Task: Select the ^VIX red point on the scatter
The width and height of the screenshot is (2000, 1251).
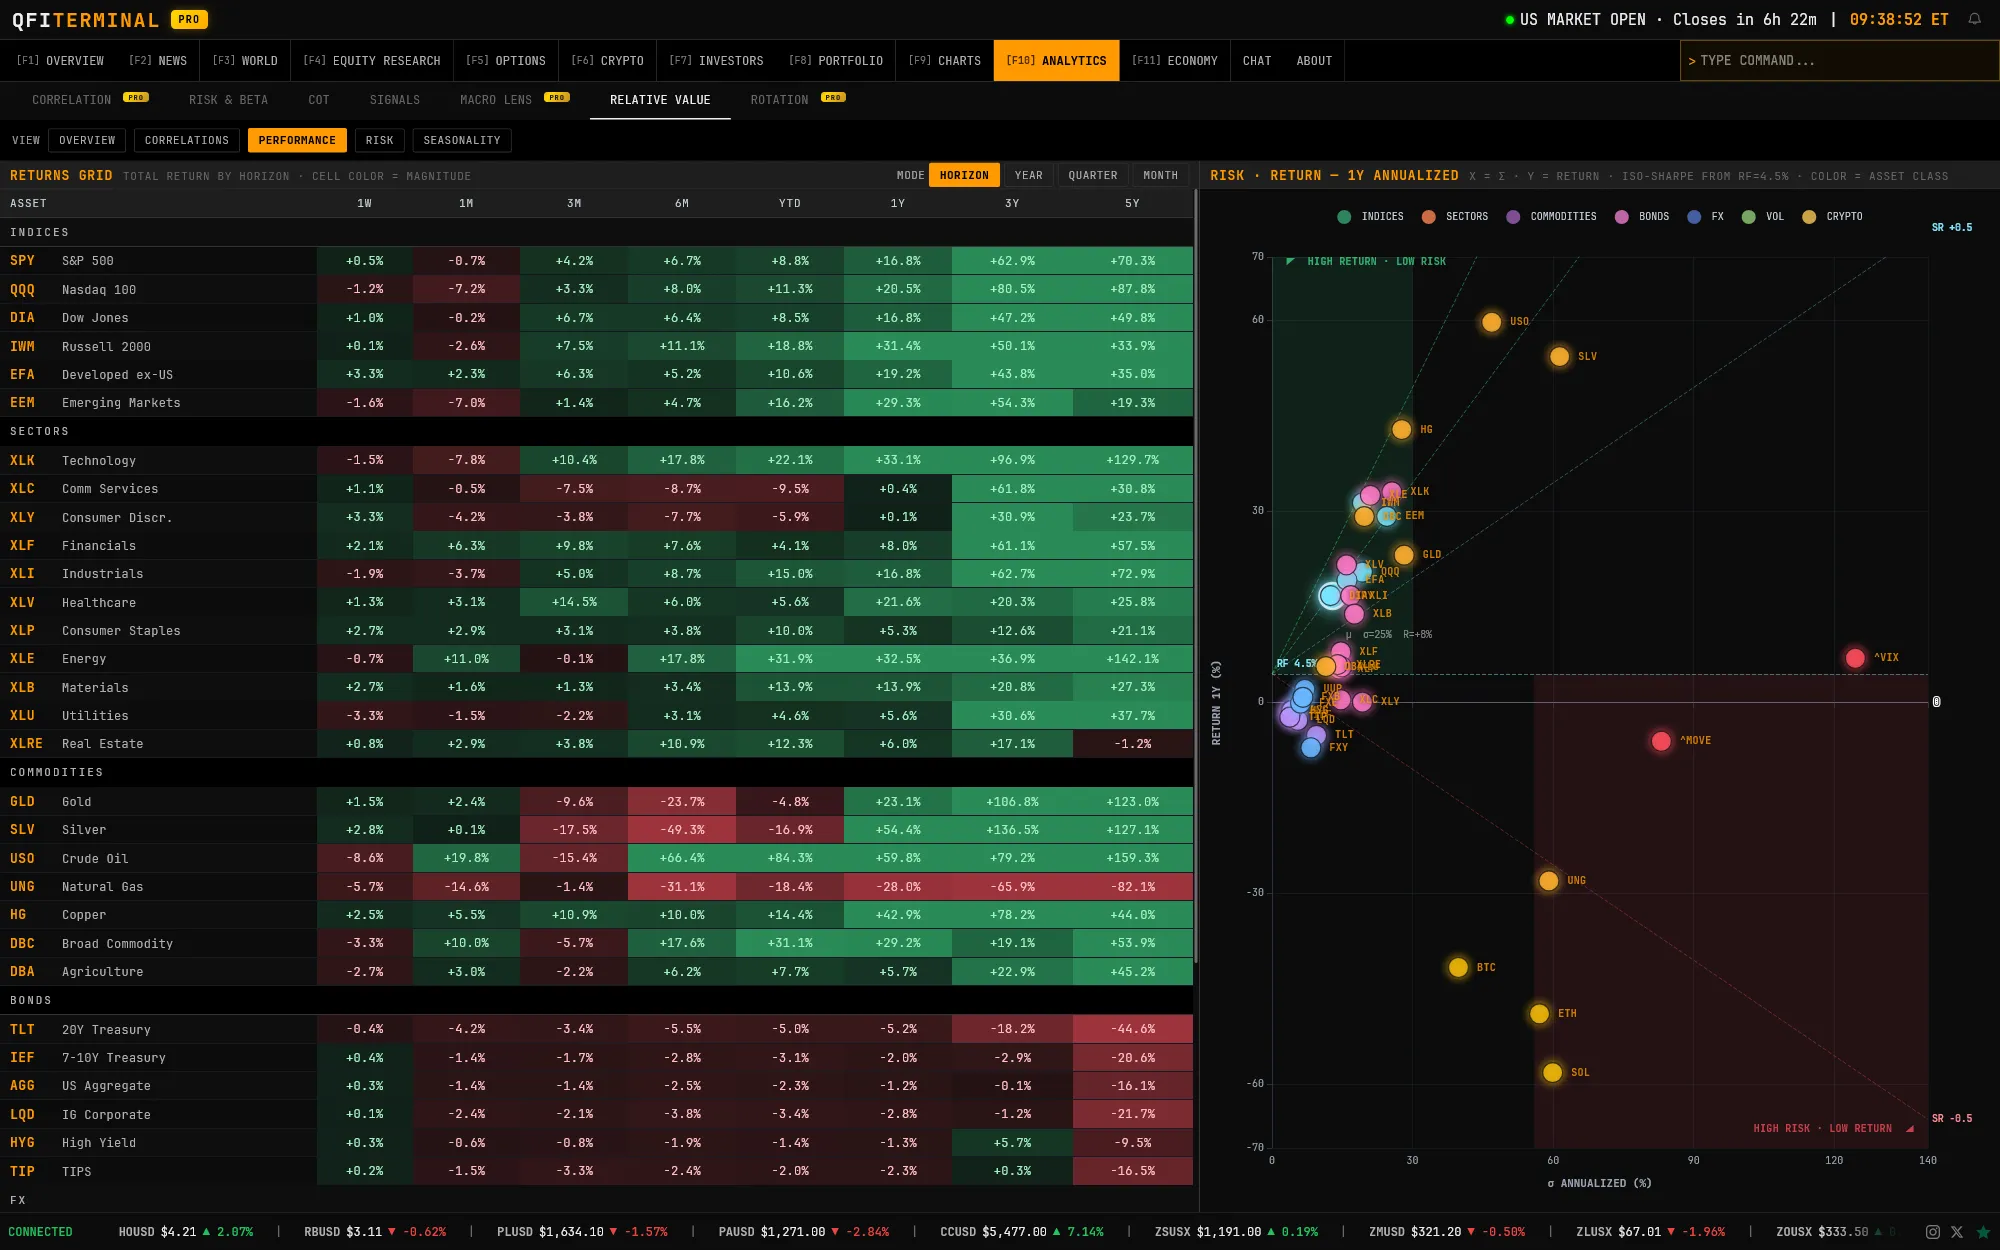Action: [1855, 658]
